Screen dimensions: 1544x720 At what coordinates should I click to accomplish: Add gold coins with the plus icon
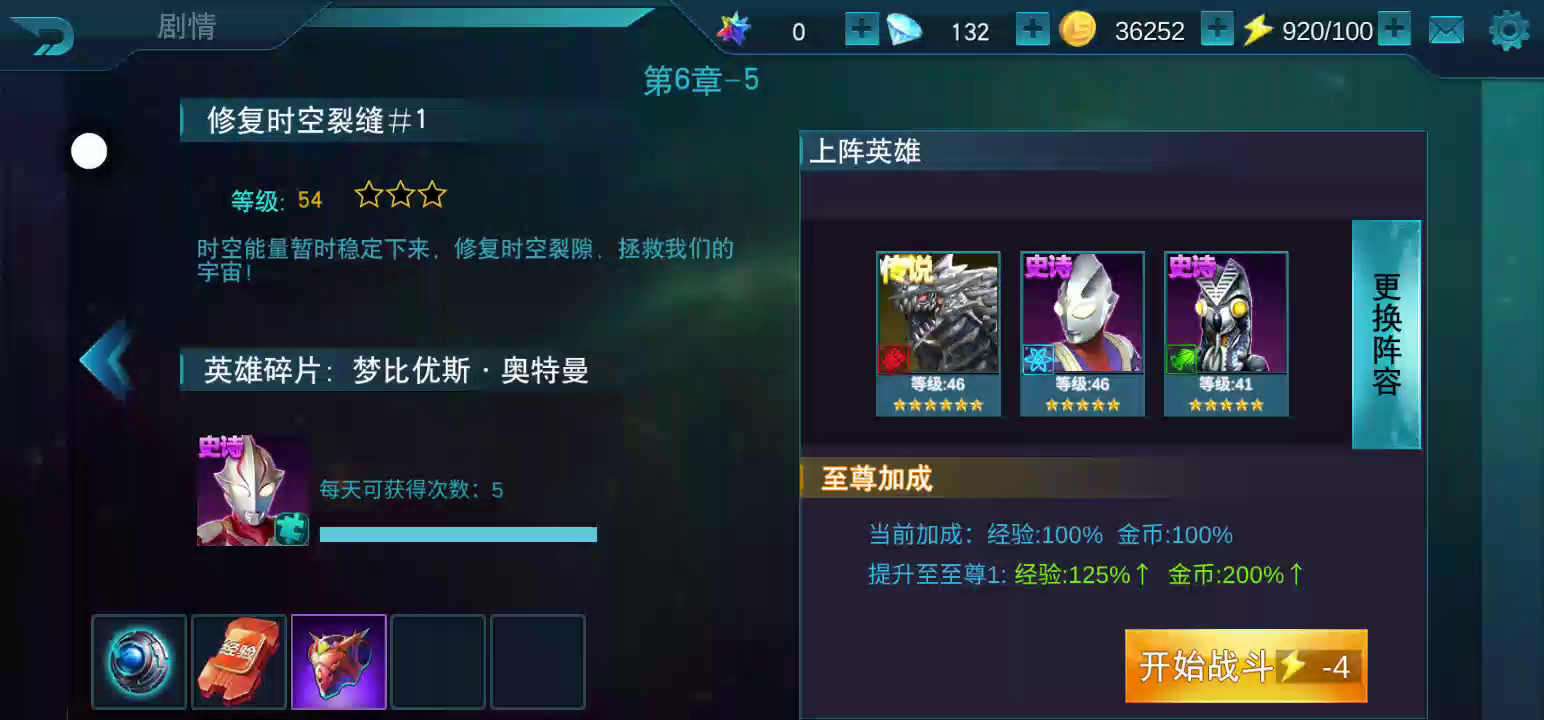(1217, 30)
